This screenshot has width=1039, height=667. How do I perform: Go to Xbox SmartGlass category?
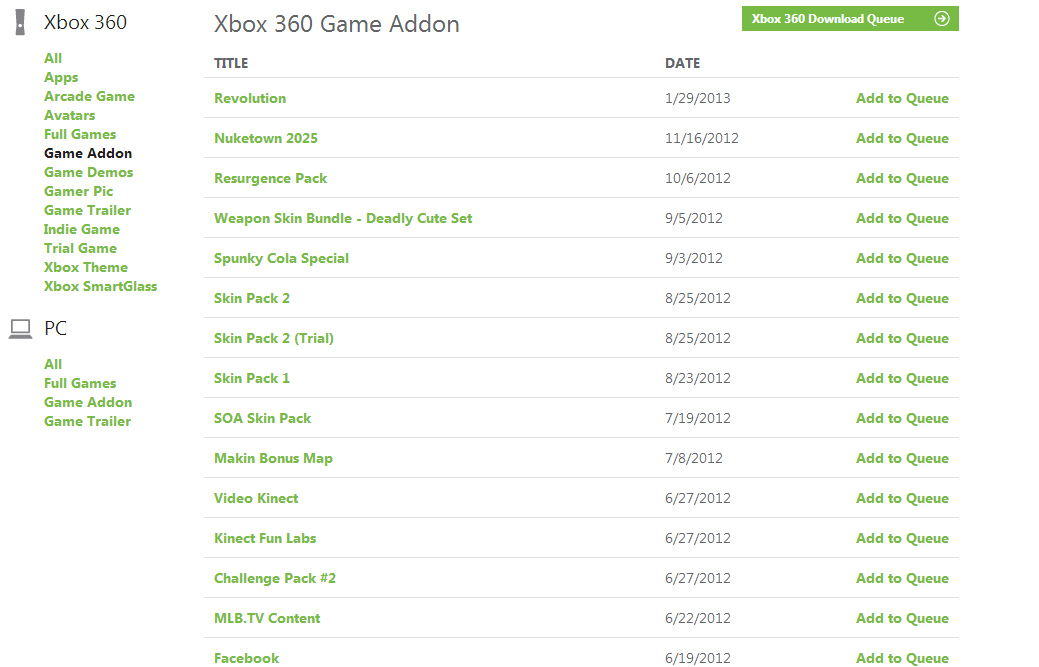(x=101, y=286)
